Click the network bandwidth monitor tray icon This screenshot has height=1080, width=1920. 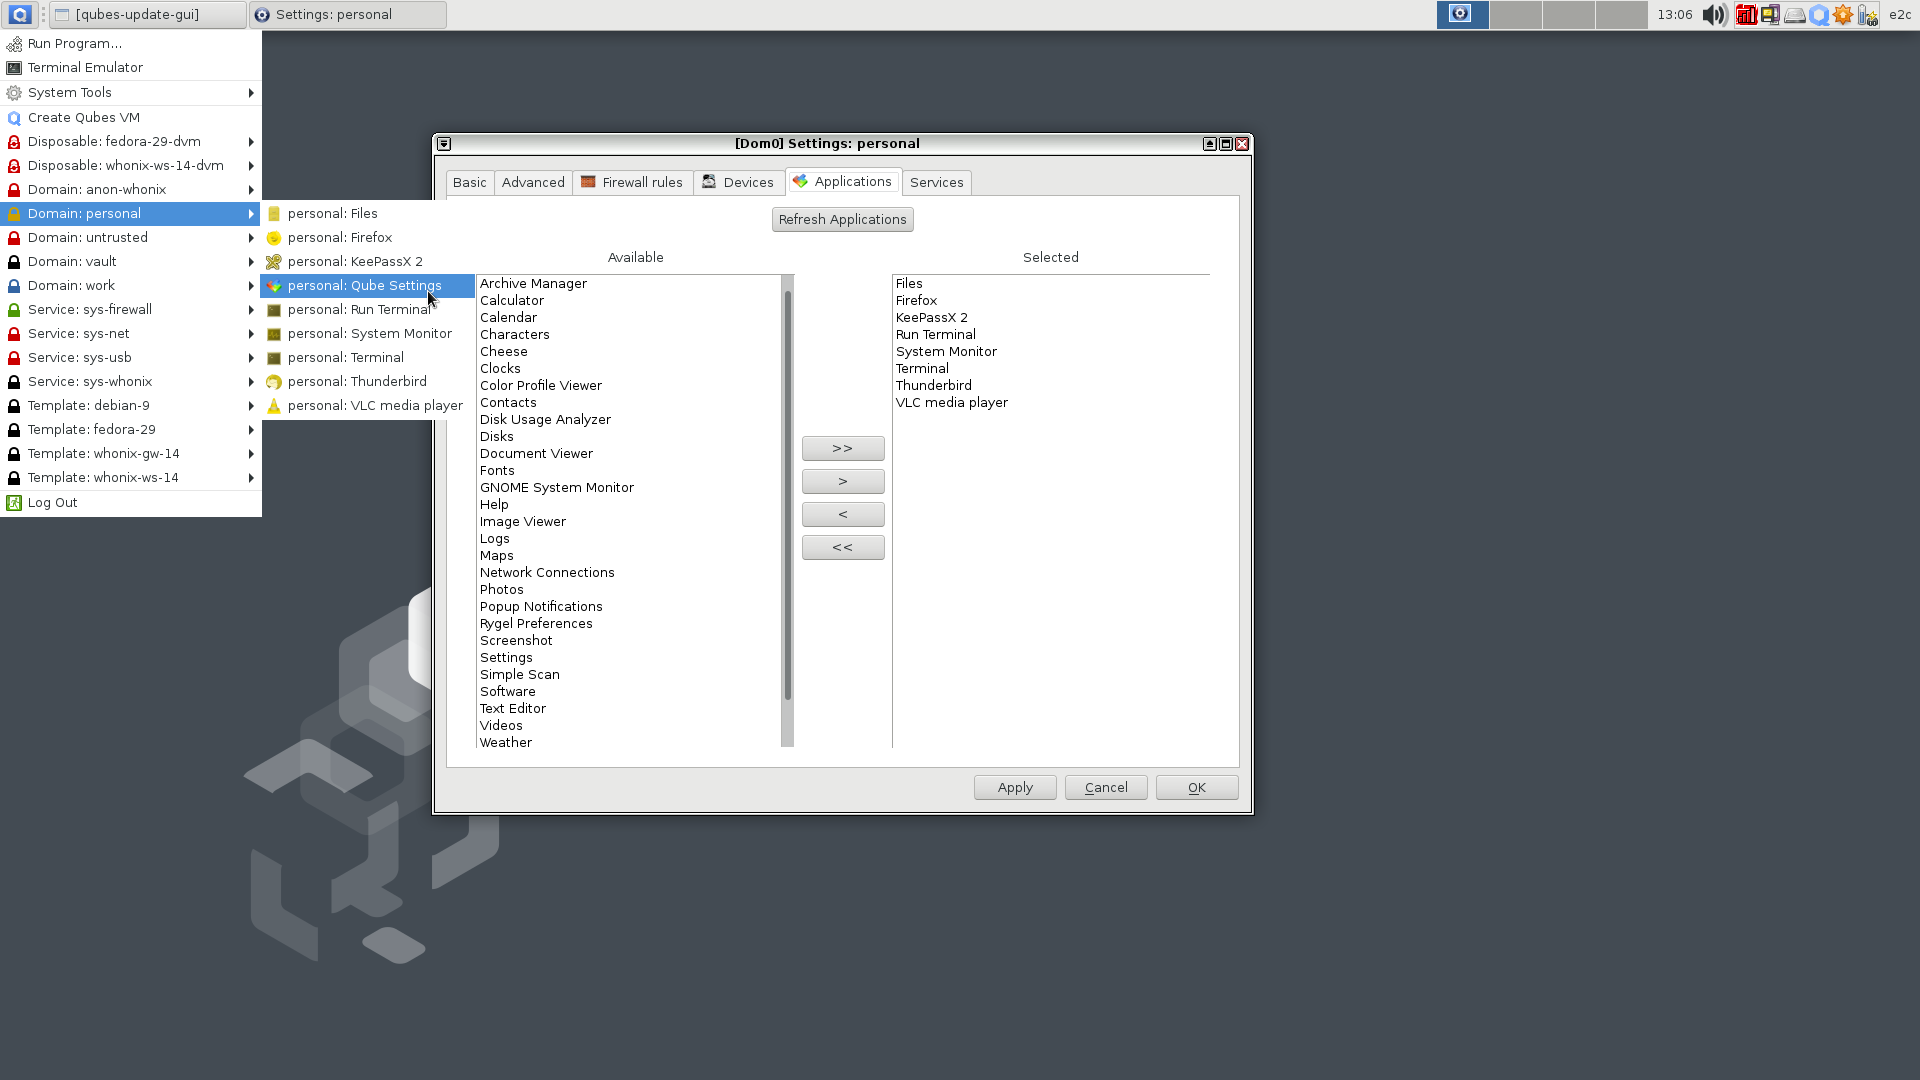[x=1747, y=15]
